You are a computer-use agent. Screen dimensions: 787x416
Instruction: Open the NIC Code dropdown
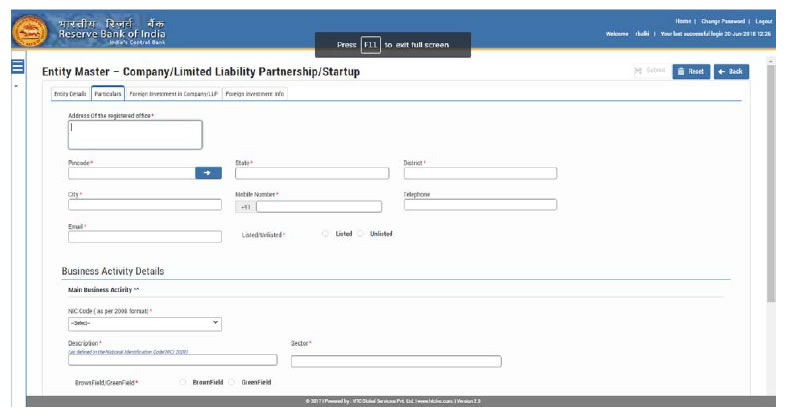point(145,323)
